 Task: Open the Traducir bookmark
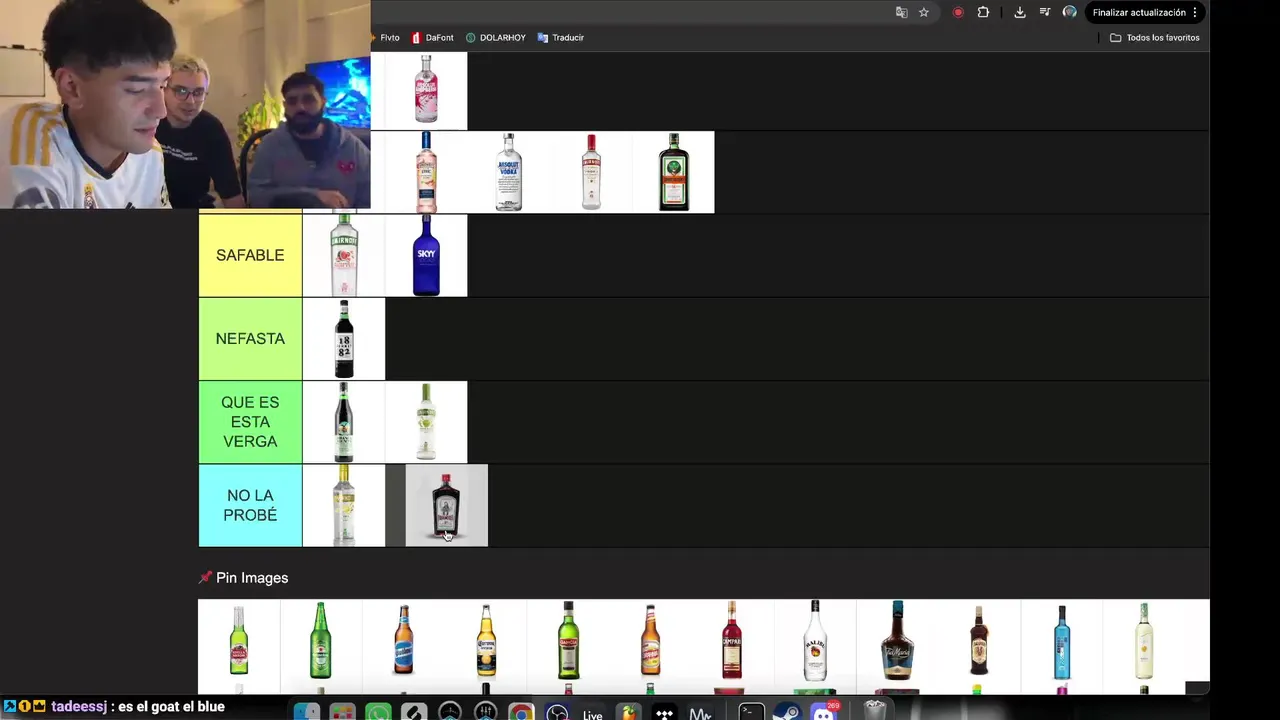click(x=560, y=37)
